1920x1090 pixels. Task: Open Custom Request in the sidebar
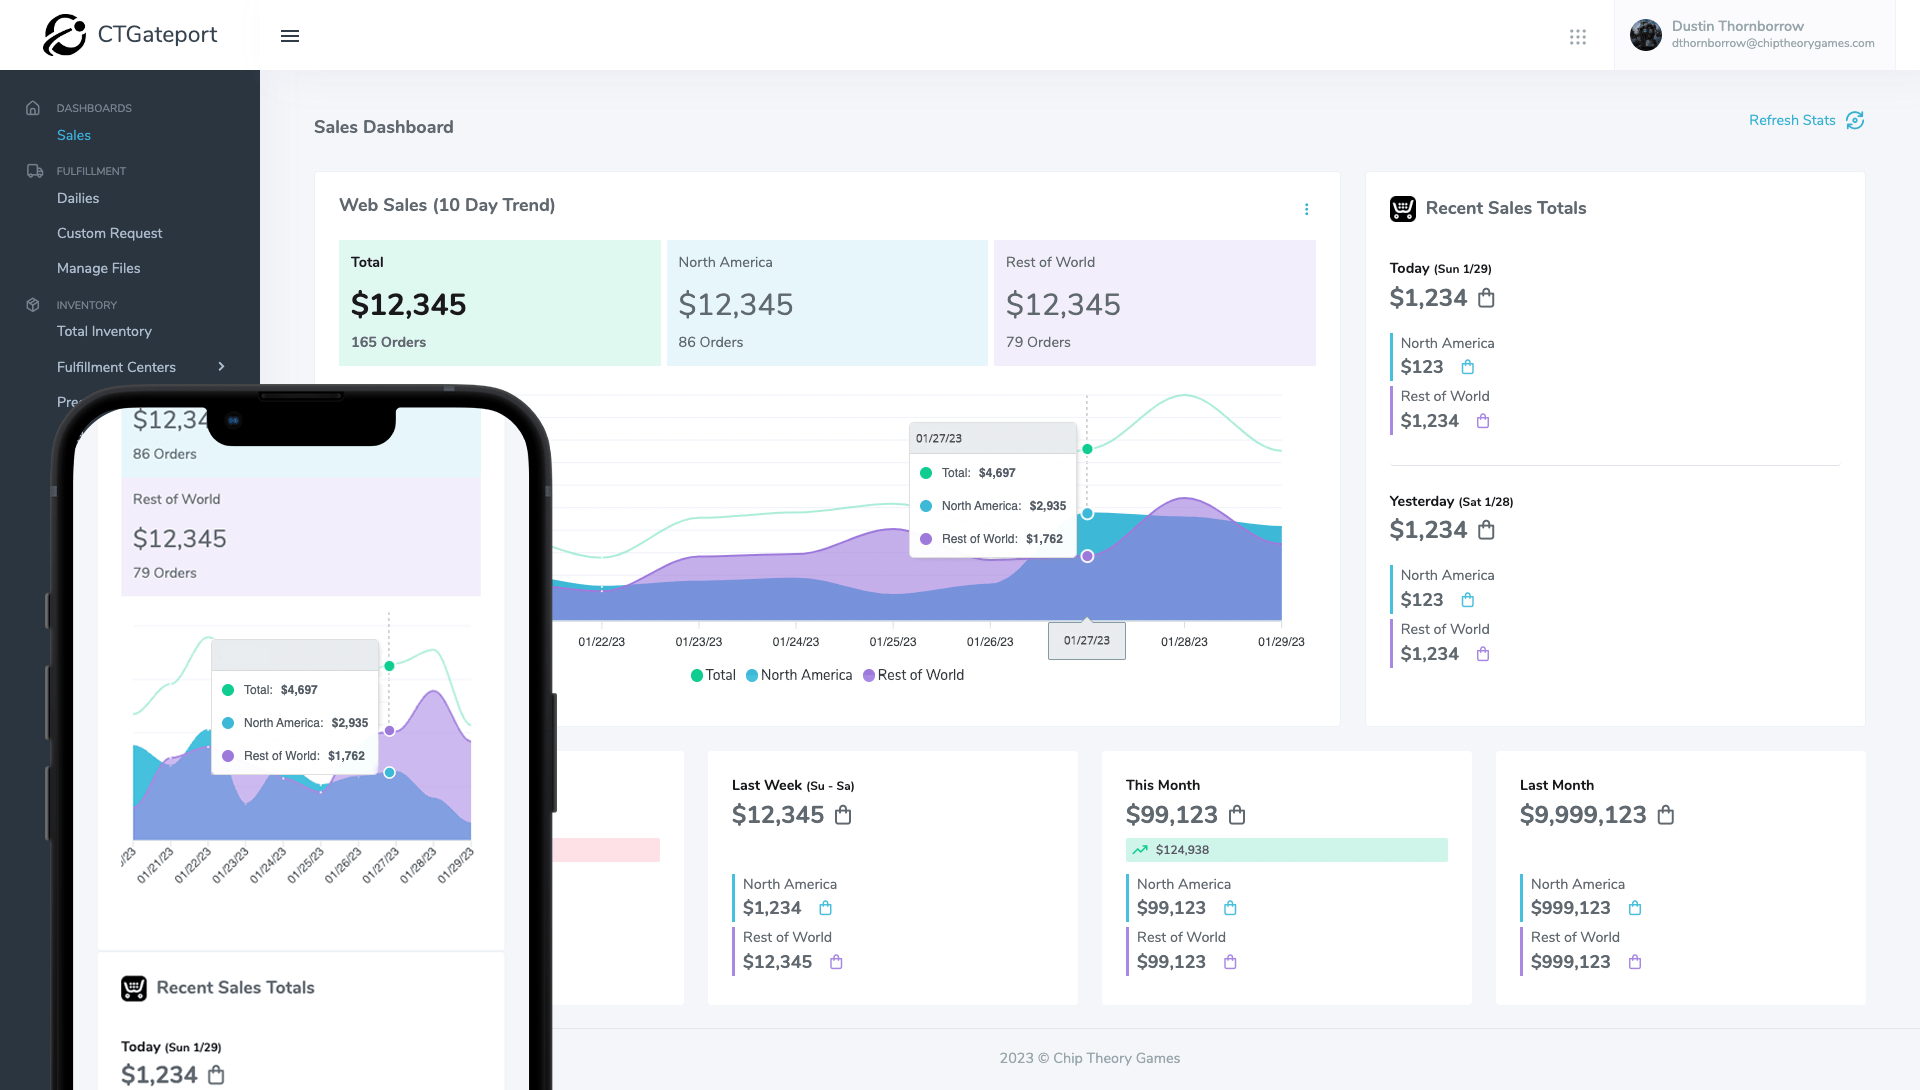(x=109, y=233)
